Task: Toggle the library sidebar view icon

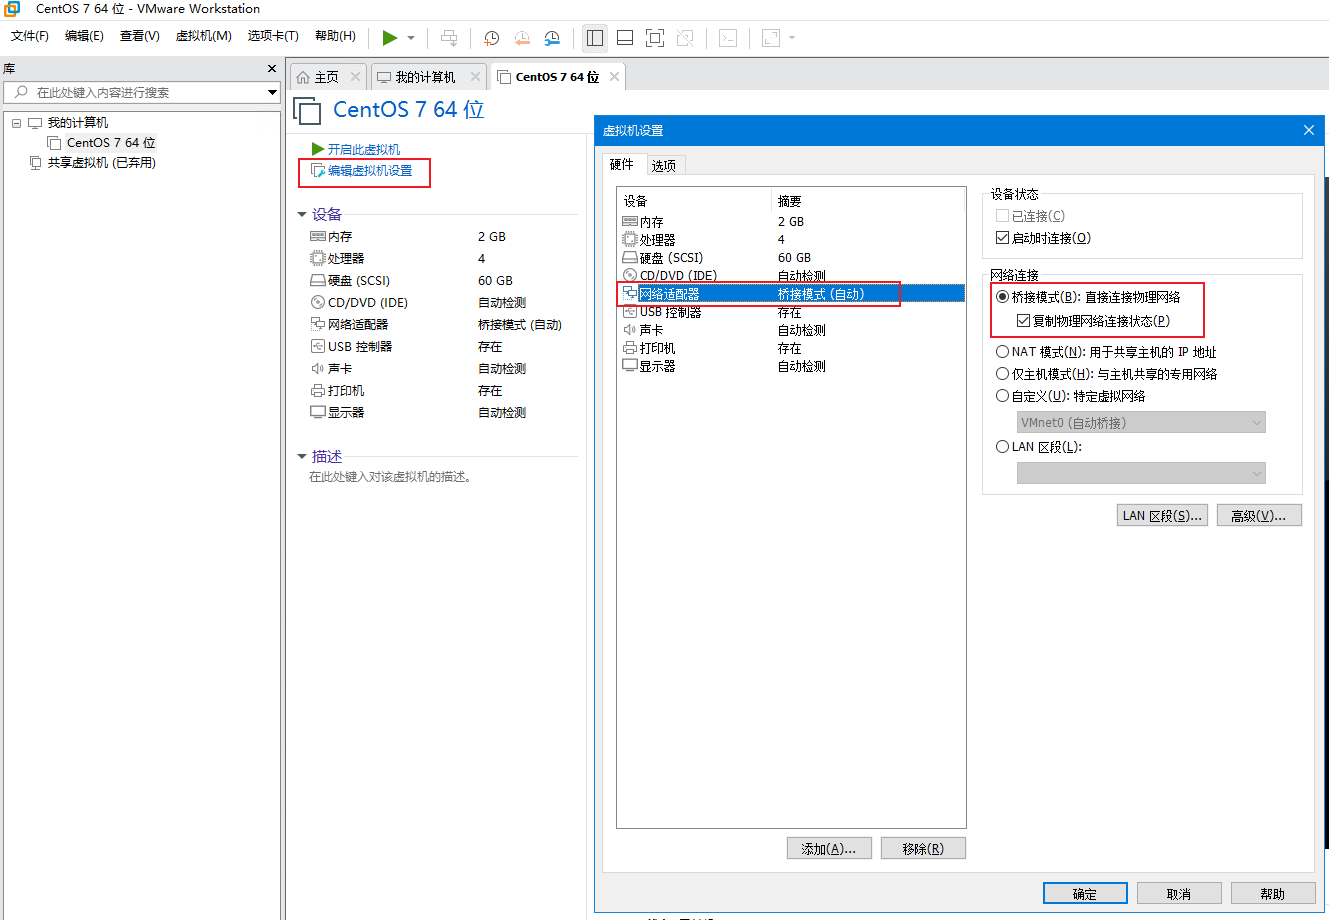Action: pos(595,38)
